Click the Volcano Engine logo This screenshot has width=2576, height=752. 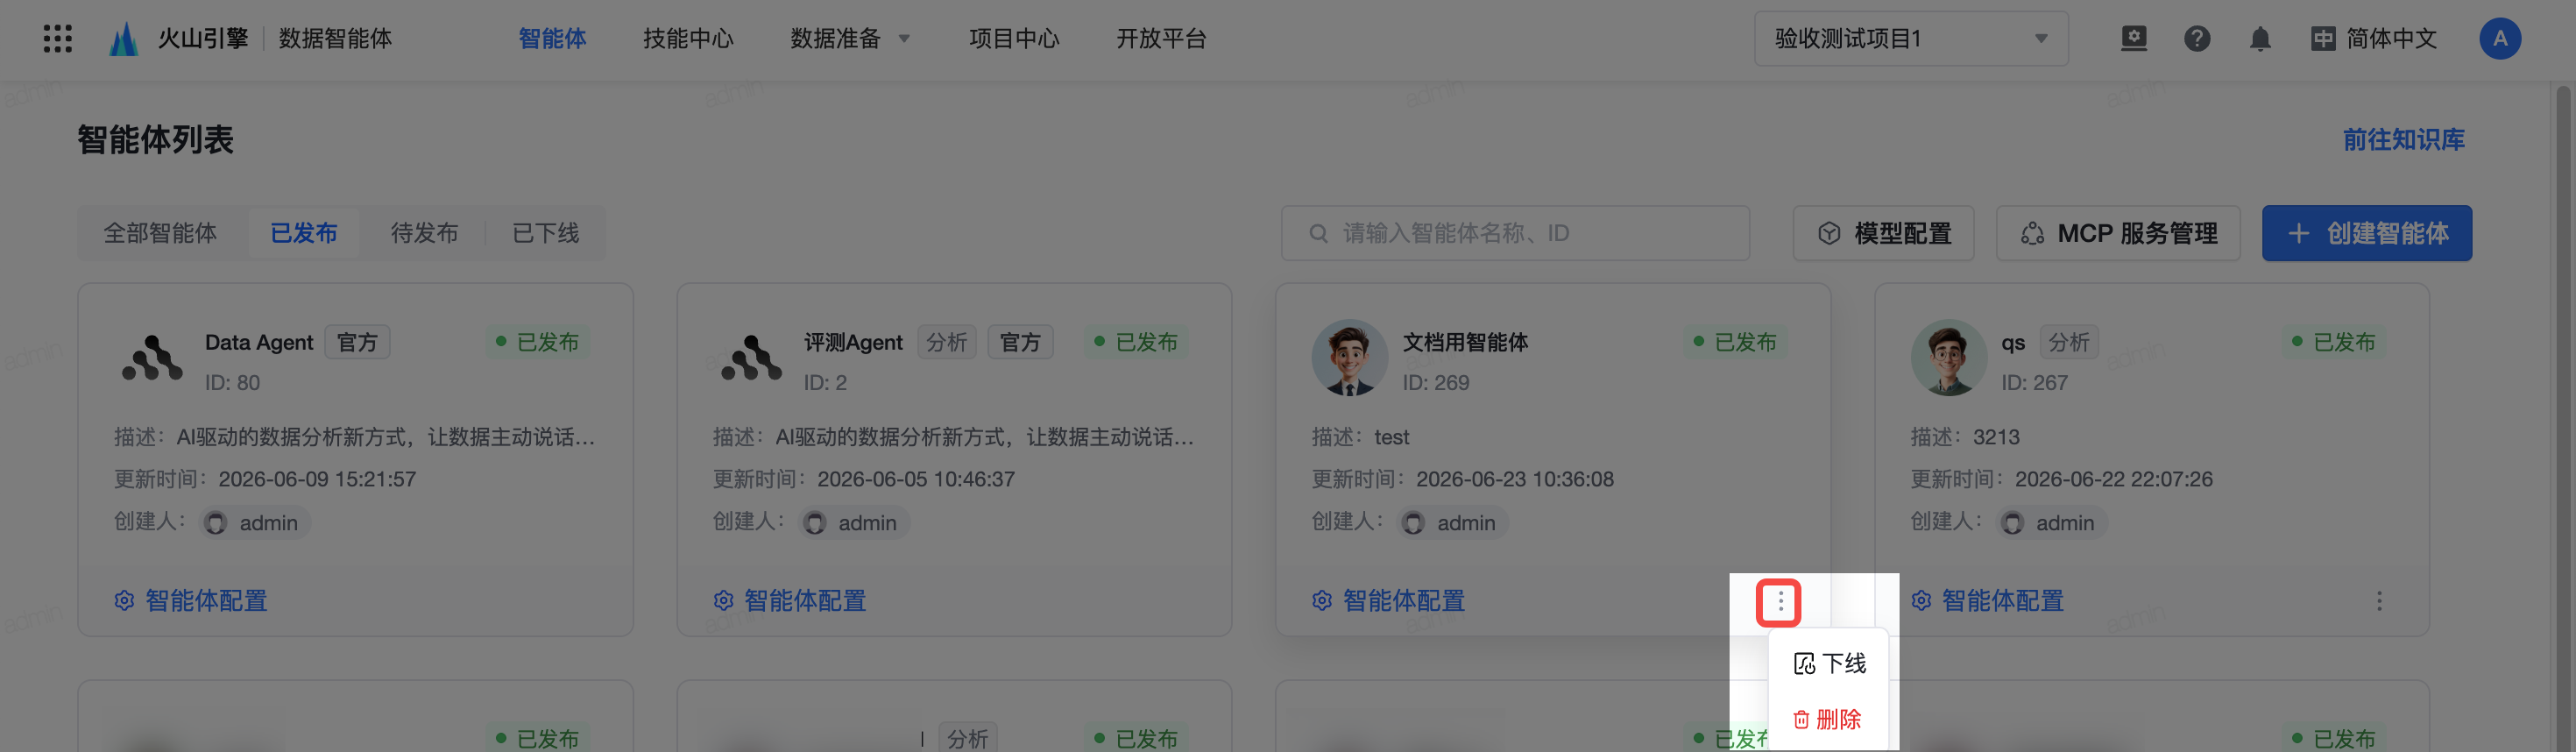[x=123, y=39]
